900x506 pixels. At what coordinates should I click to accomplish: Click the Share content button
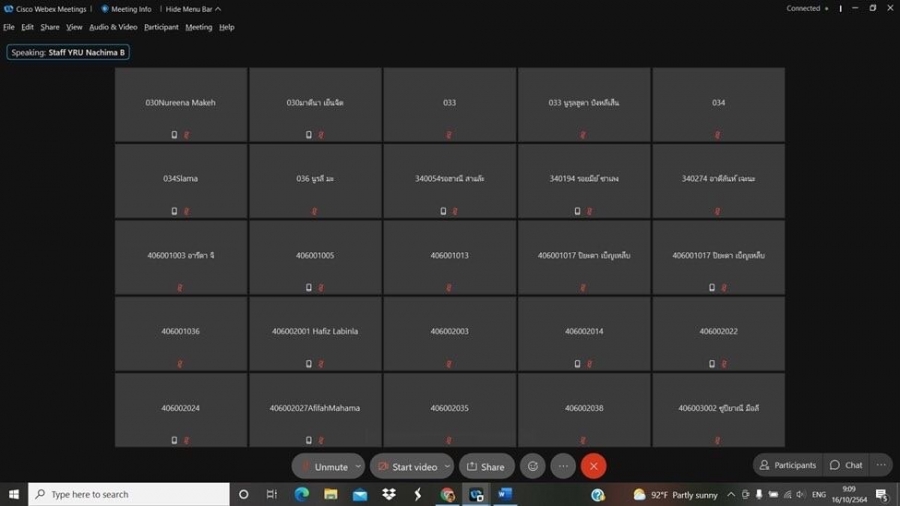click(x=486, y=466)
